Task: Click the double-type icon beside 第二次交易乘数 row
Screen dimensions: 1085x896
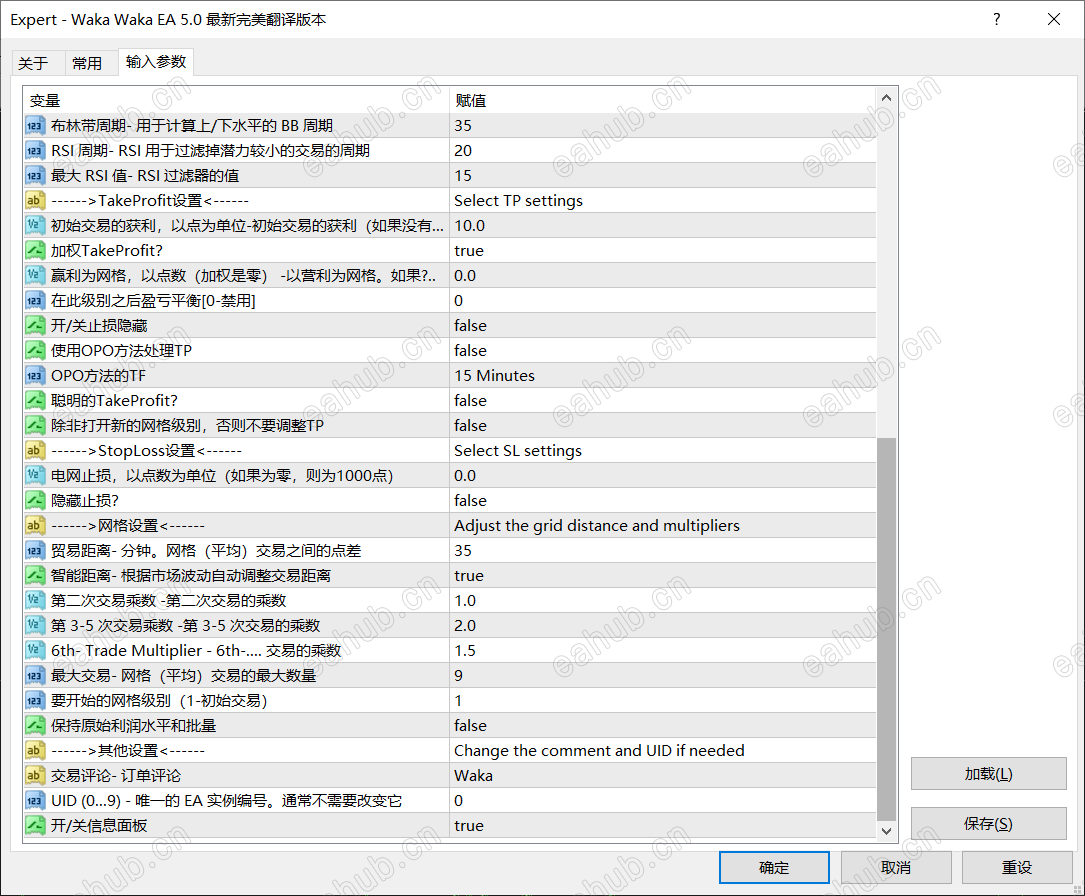Action: click(x=35, y=601)
